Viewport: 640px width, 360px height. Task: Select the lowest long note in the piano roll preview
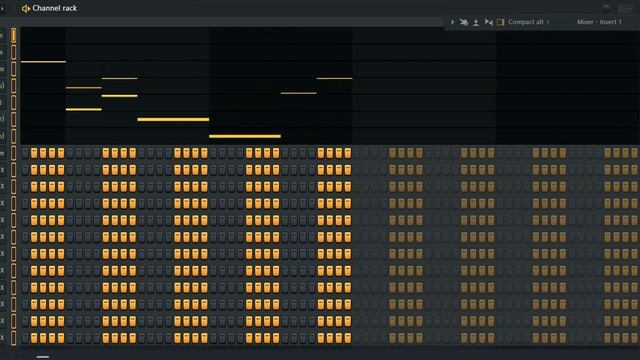click(x=245, y=136)
